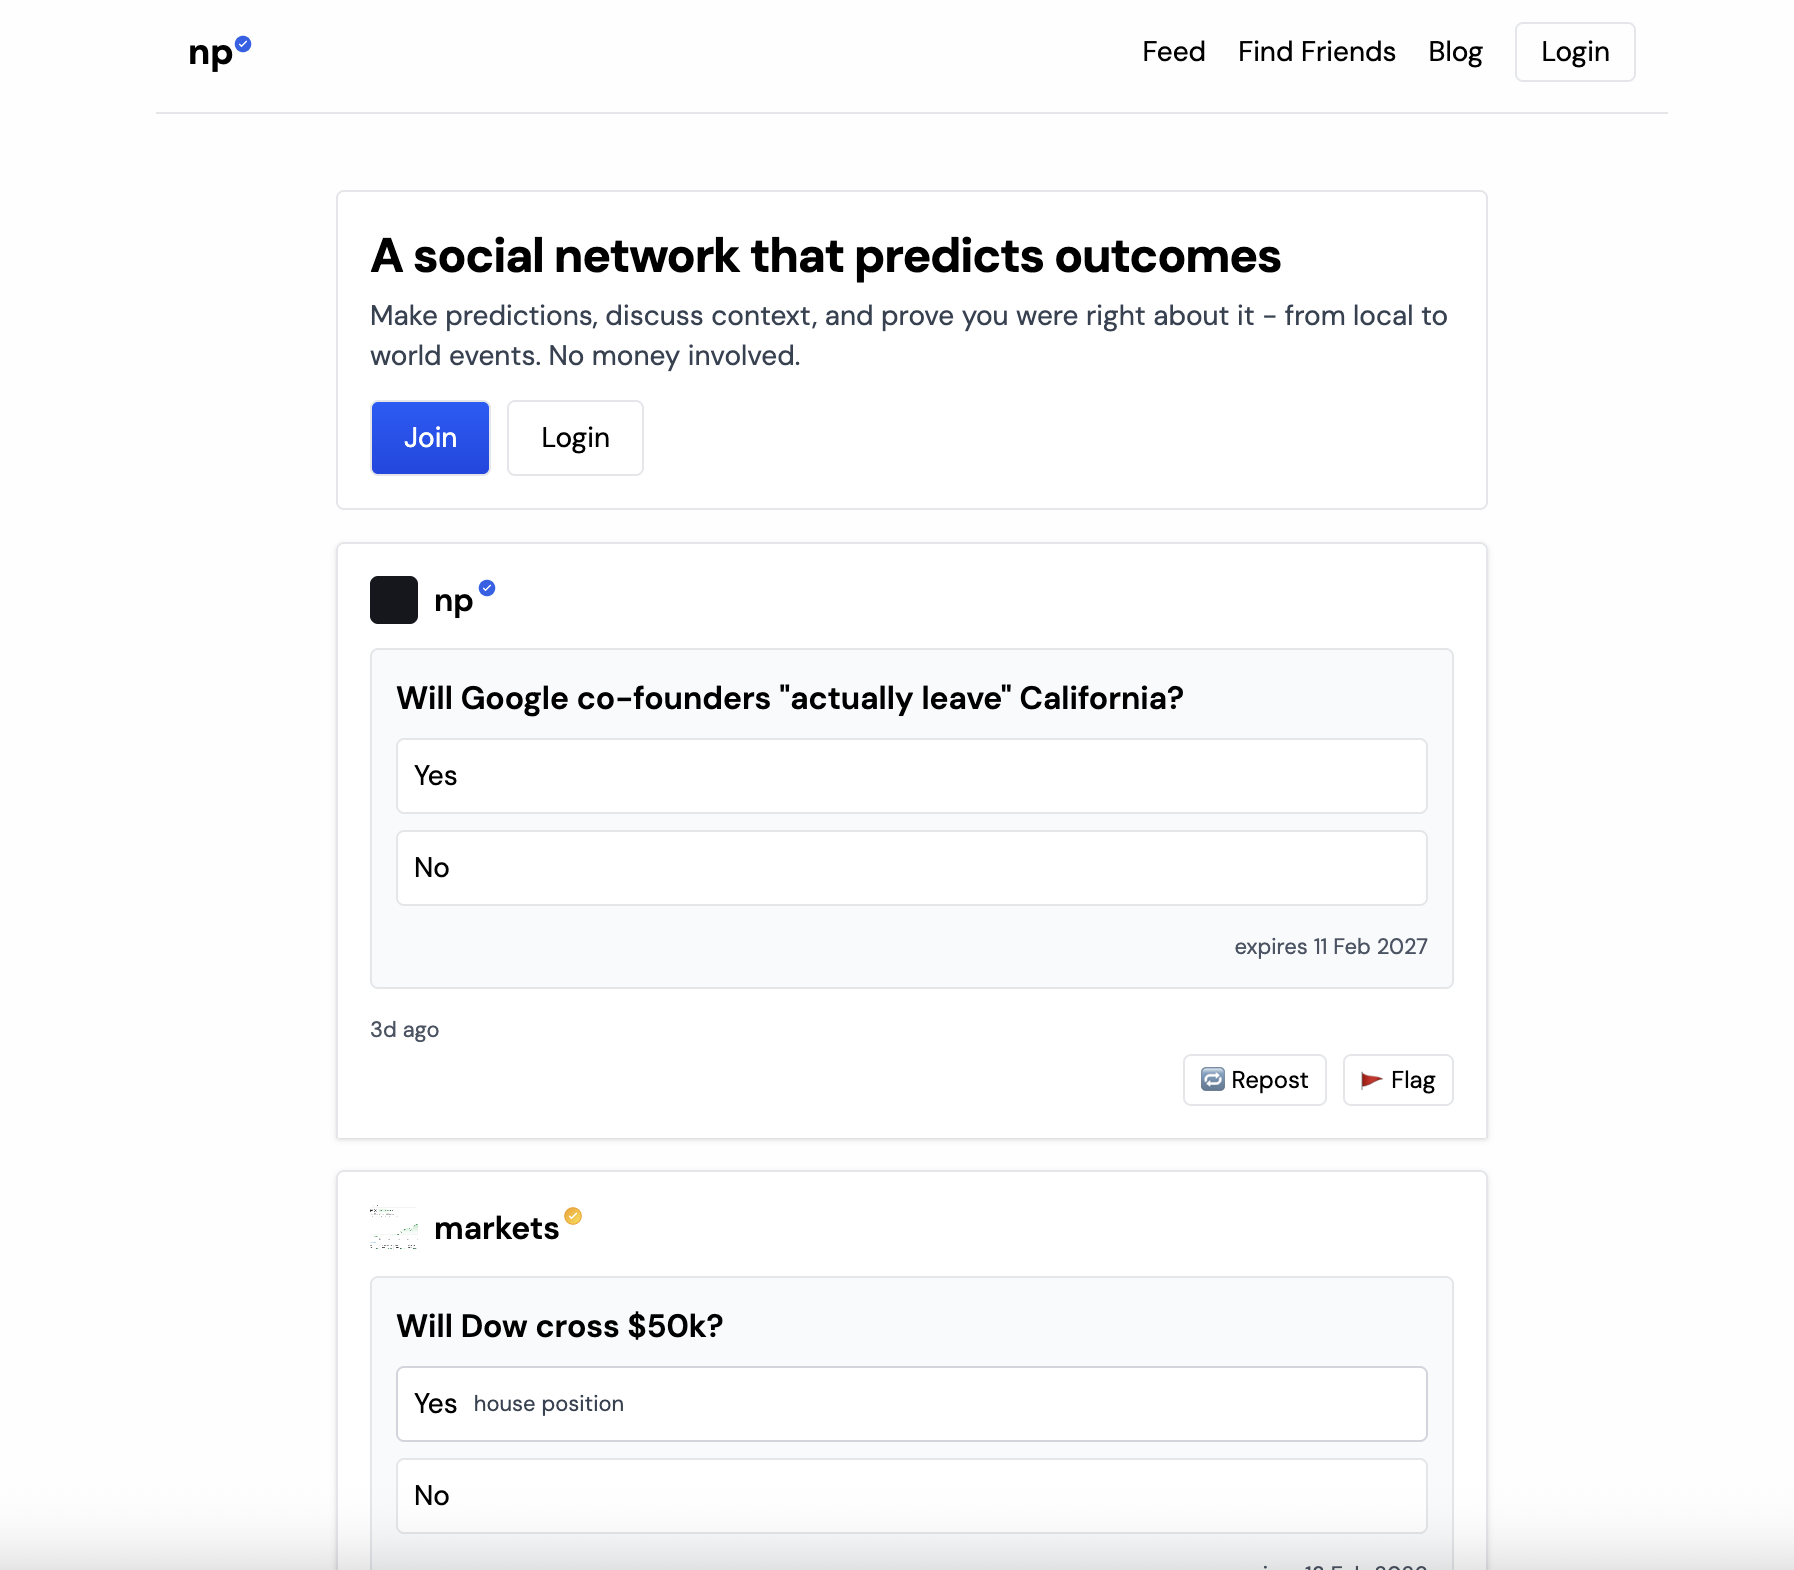Switch to the Feed section
The height and width of the screenshot is (1570, 1794).
coord(1172,51)
